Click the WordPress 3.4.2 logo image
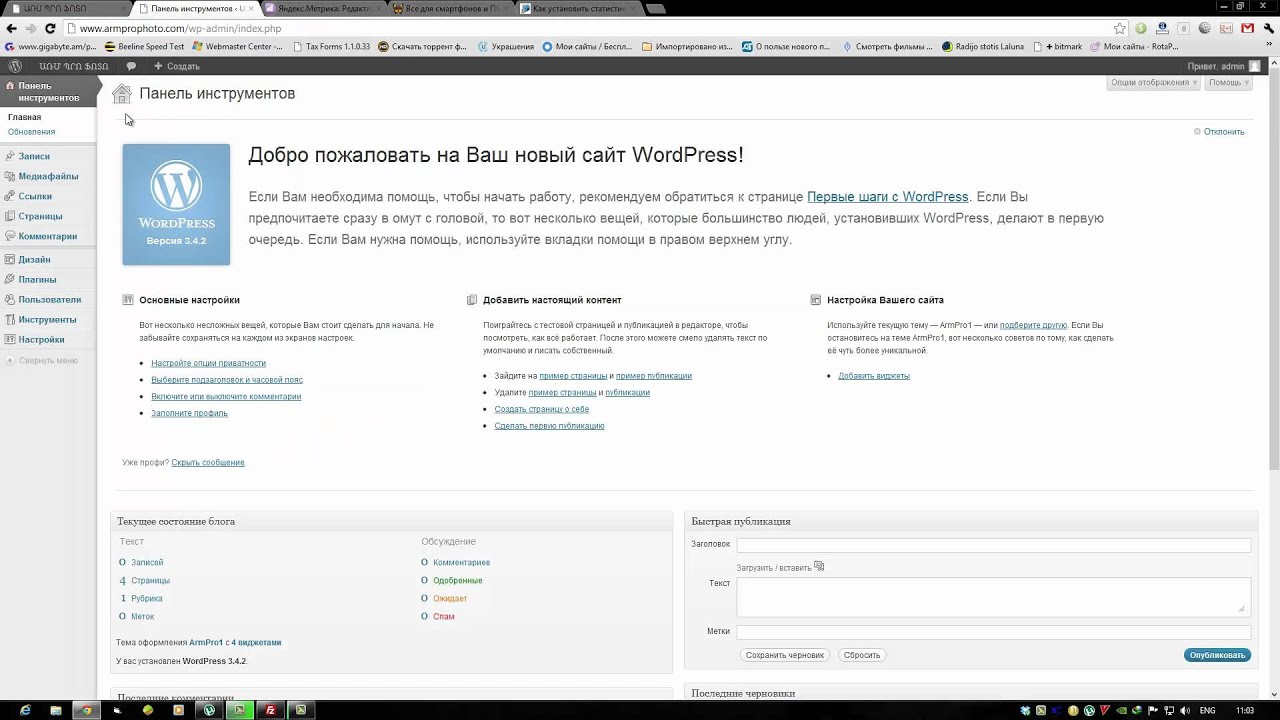 (176, 205)
